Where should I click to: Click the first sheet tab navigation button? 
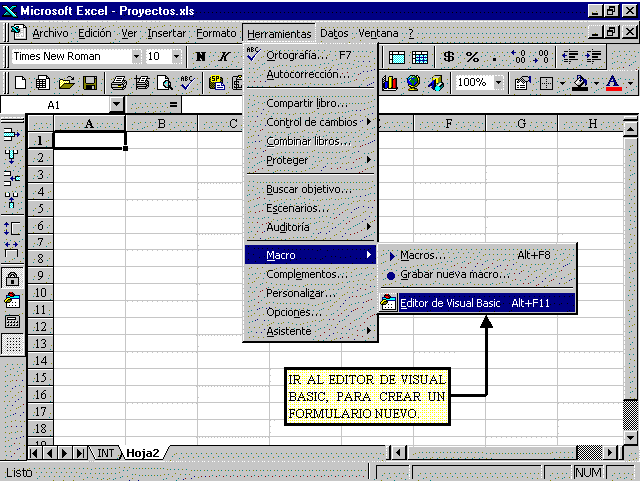(34, 453)
